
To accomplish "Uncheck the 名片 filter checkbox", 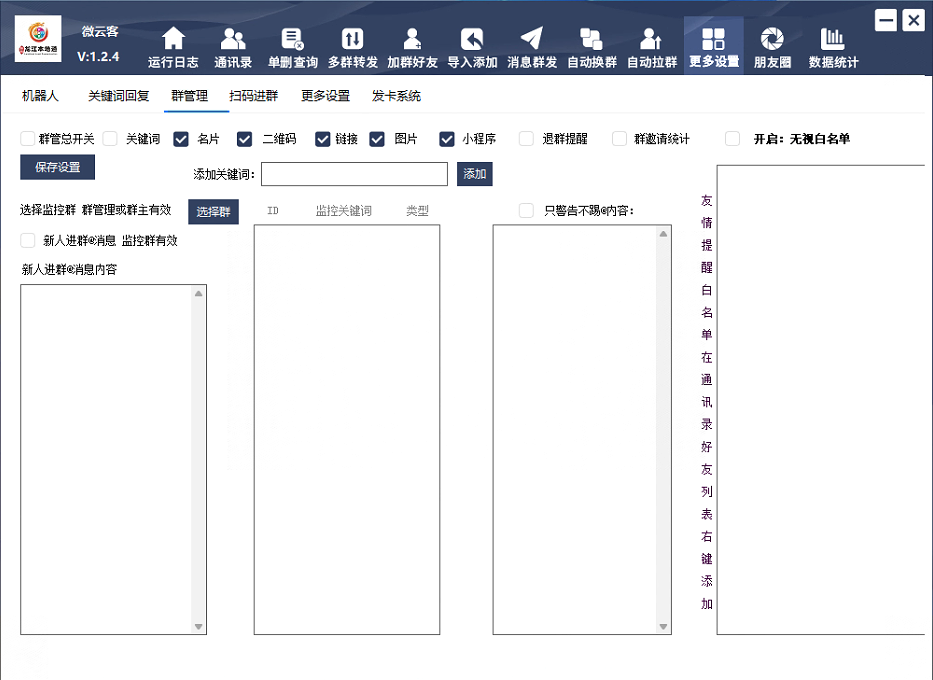I will tap(181, 139).
